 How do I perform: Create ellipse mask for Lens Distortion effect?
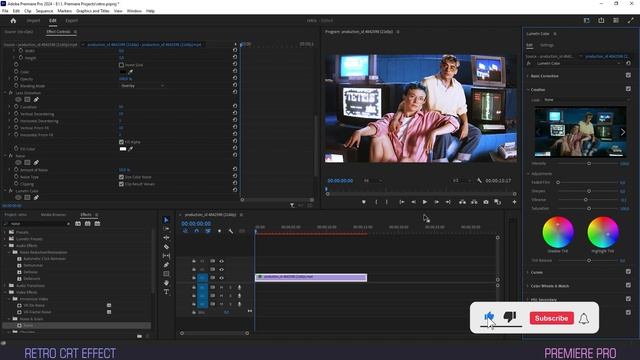pyautogui.click(x=18, y=100)
